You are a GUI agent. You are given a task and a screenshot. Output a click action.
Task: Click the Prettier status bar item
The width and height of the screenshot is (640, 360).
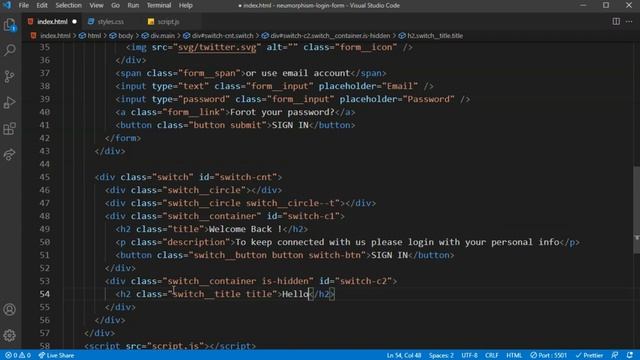point(589,355)
